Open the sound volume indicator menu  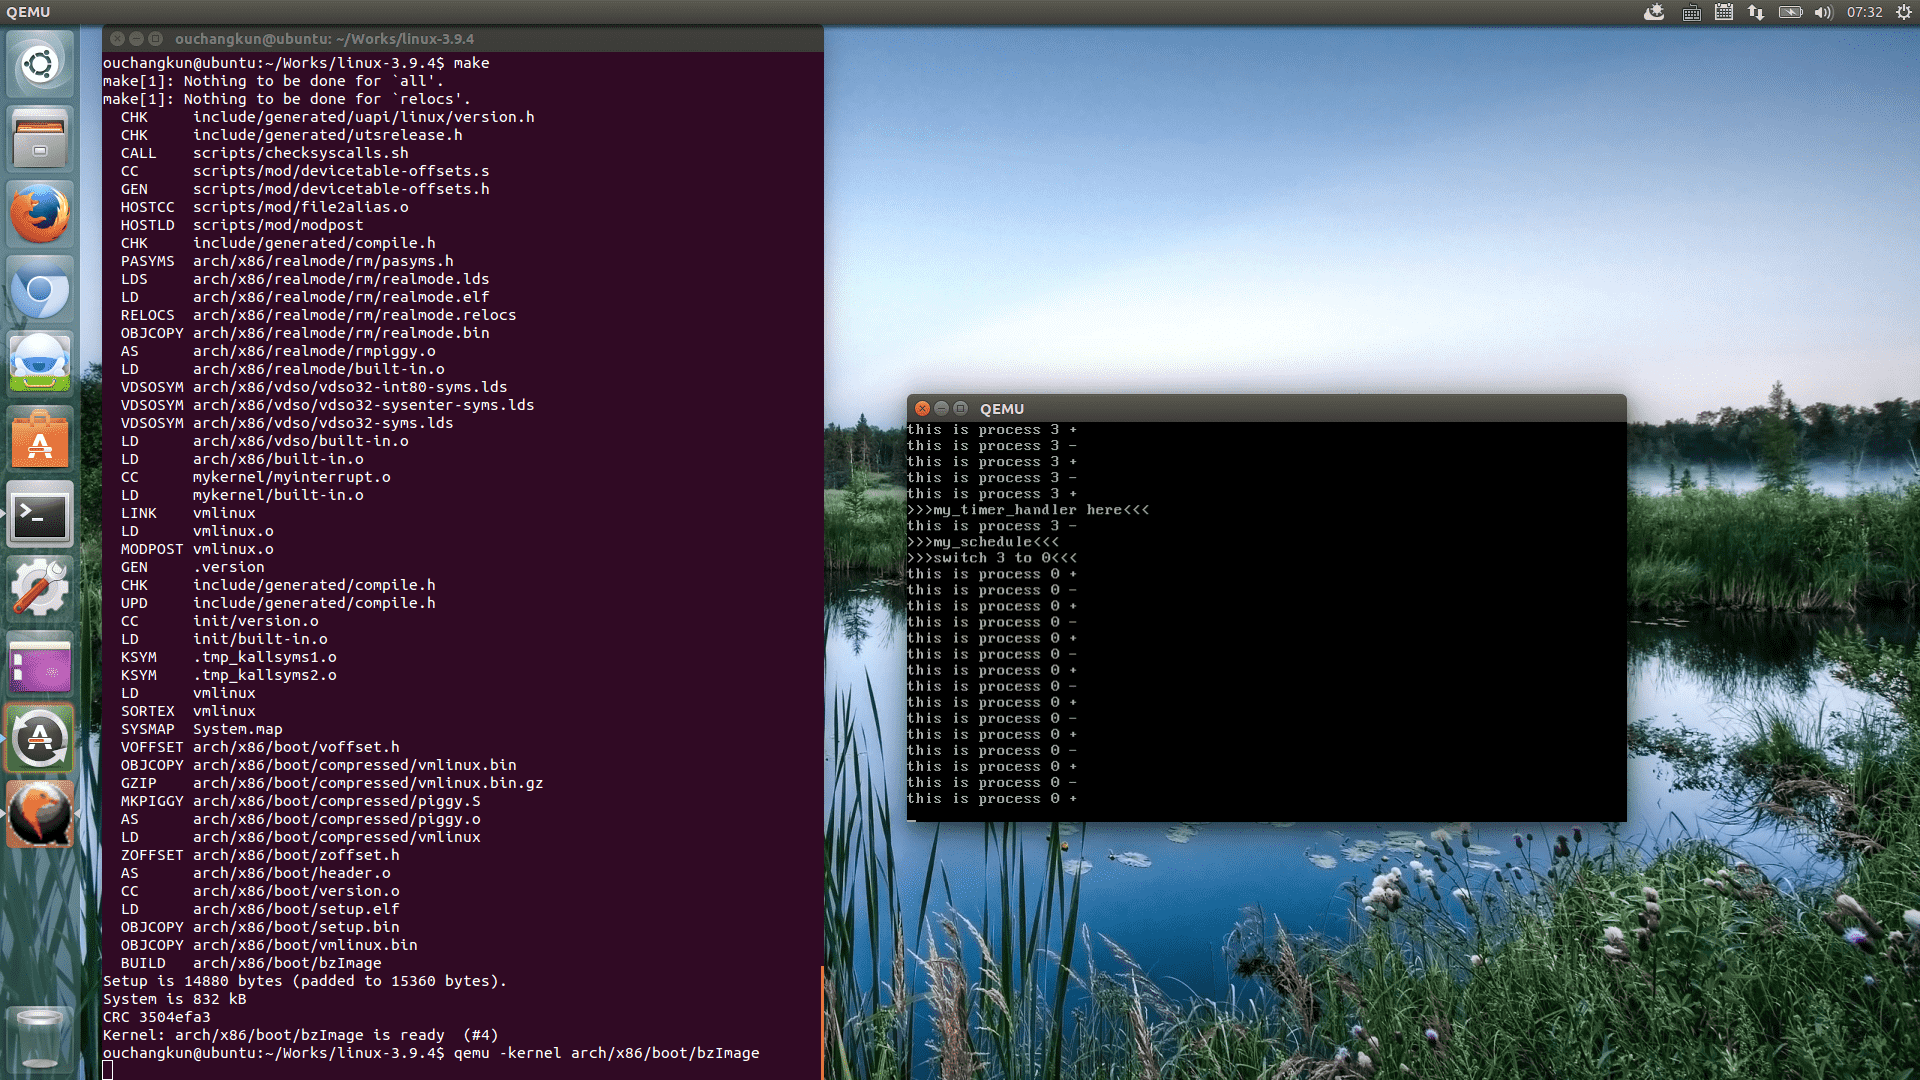coord(1823,12)
